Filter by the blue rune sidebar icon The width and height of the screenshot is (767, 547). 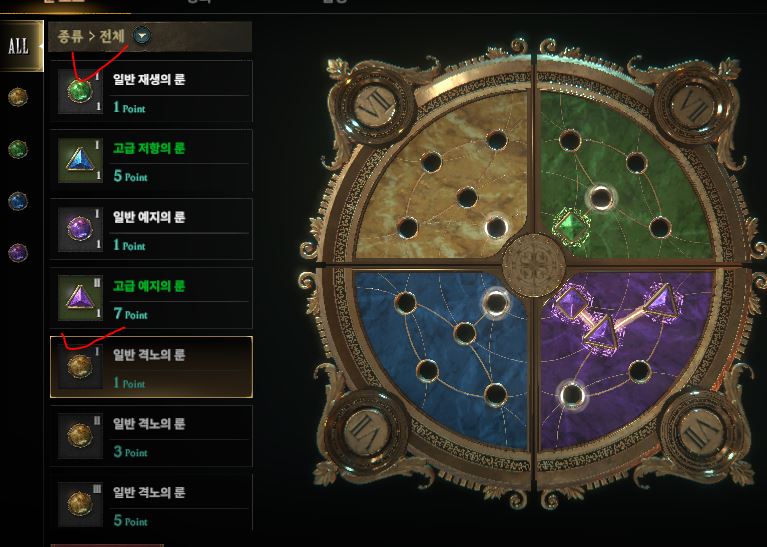point(18,201)
